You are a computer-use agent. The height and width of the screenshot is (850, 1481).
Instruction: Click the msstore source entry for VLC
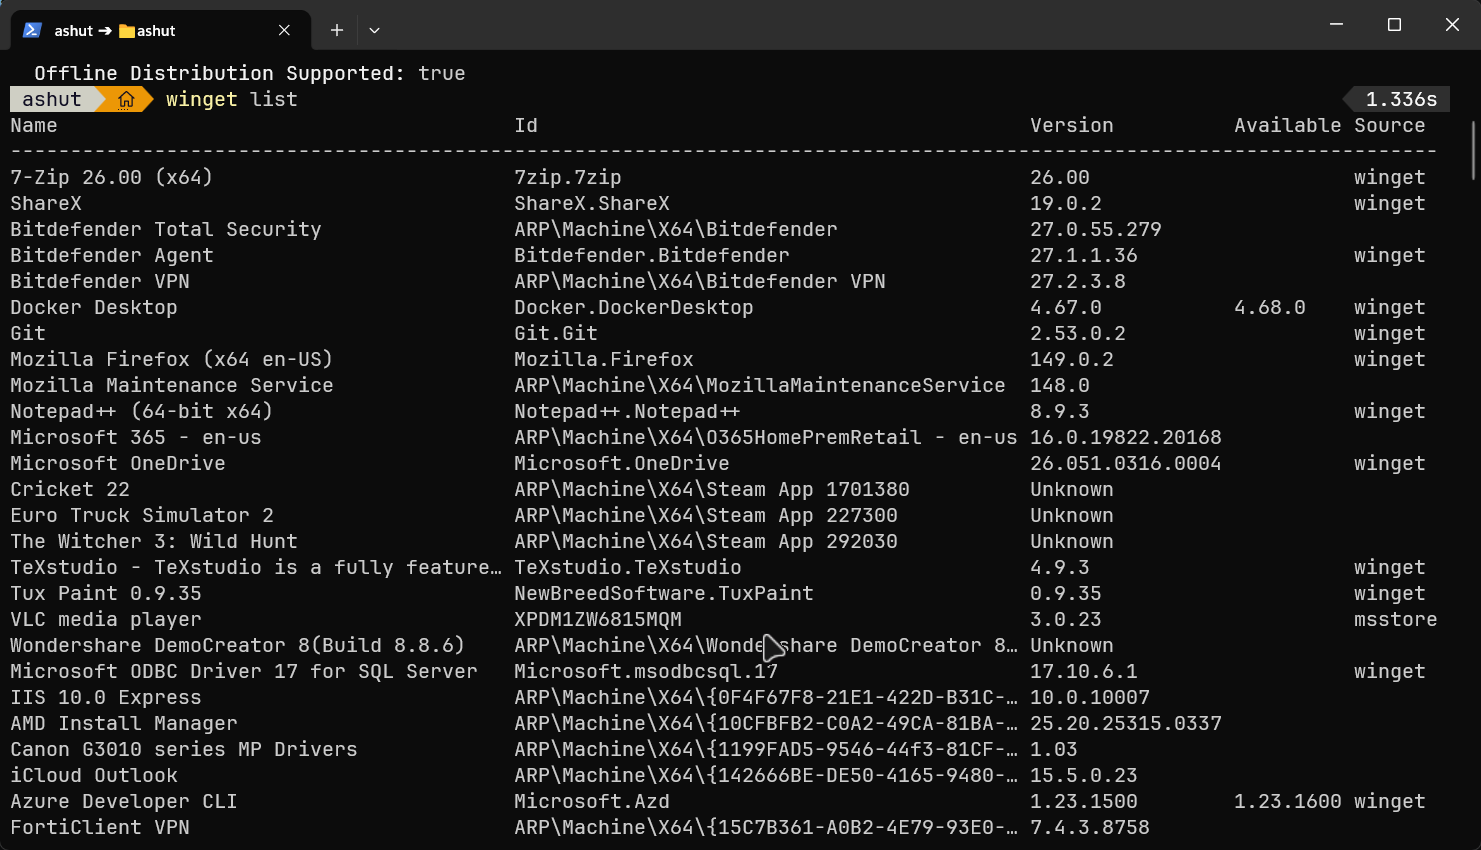pos(1395,619)
